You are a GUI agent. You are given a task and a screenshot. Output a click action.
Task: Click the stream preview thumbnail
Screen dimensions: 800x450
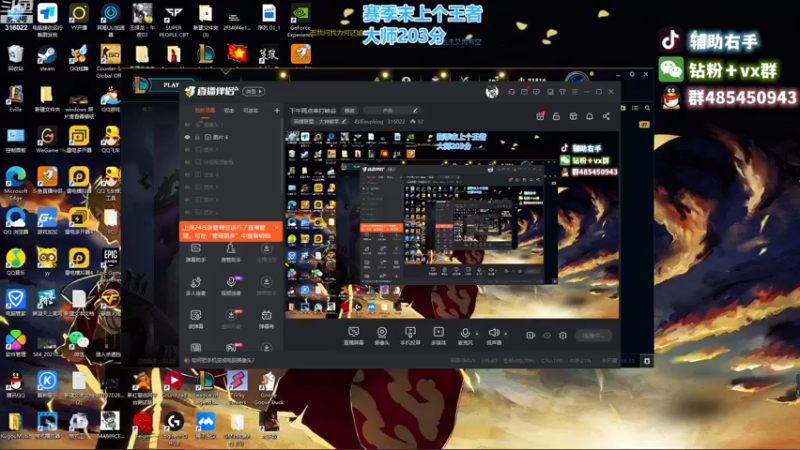[452, 225]
